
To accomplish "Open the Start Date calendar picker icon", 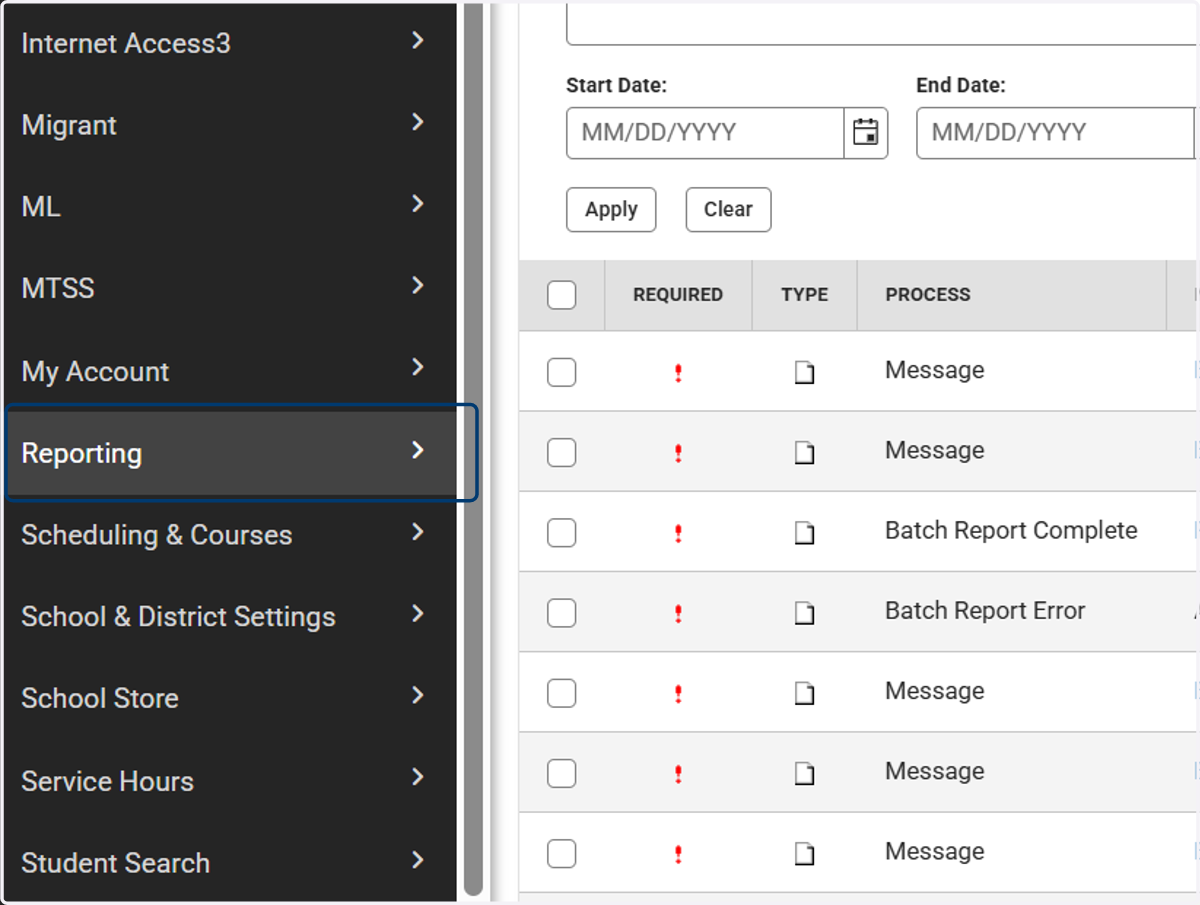I will click(866, 133).
